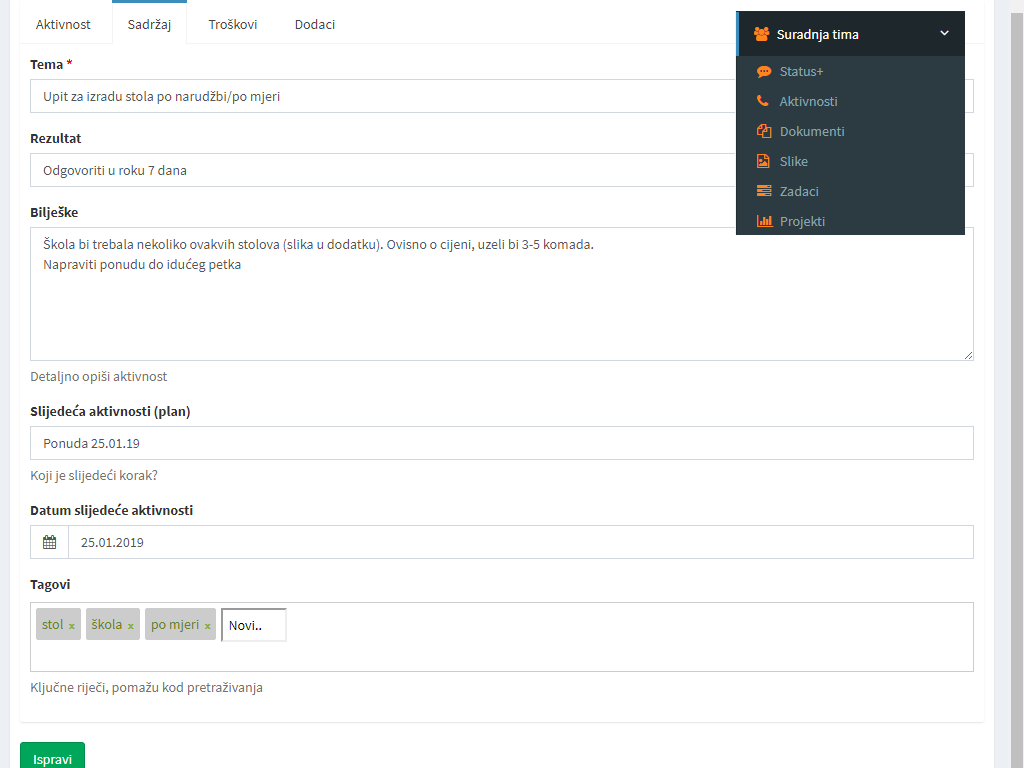Viewport: 1024px width, 768px height.
Task: Click the Tema input field
Action: (x=380, y=97)
